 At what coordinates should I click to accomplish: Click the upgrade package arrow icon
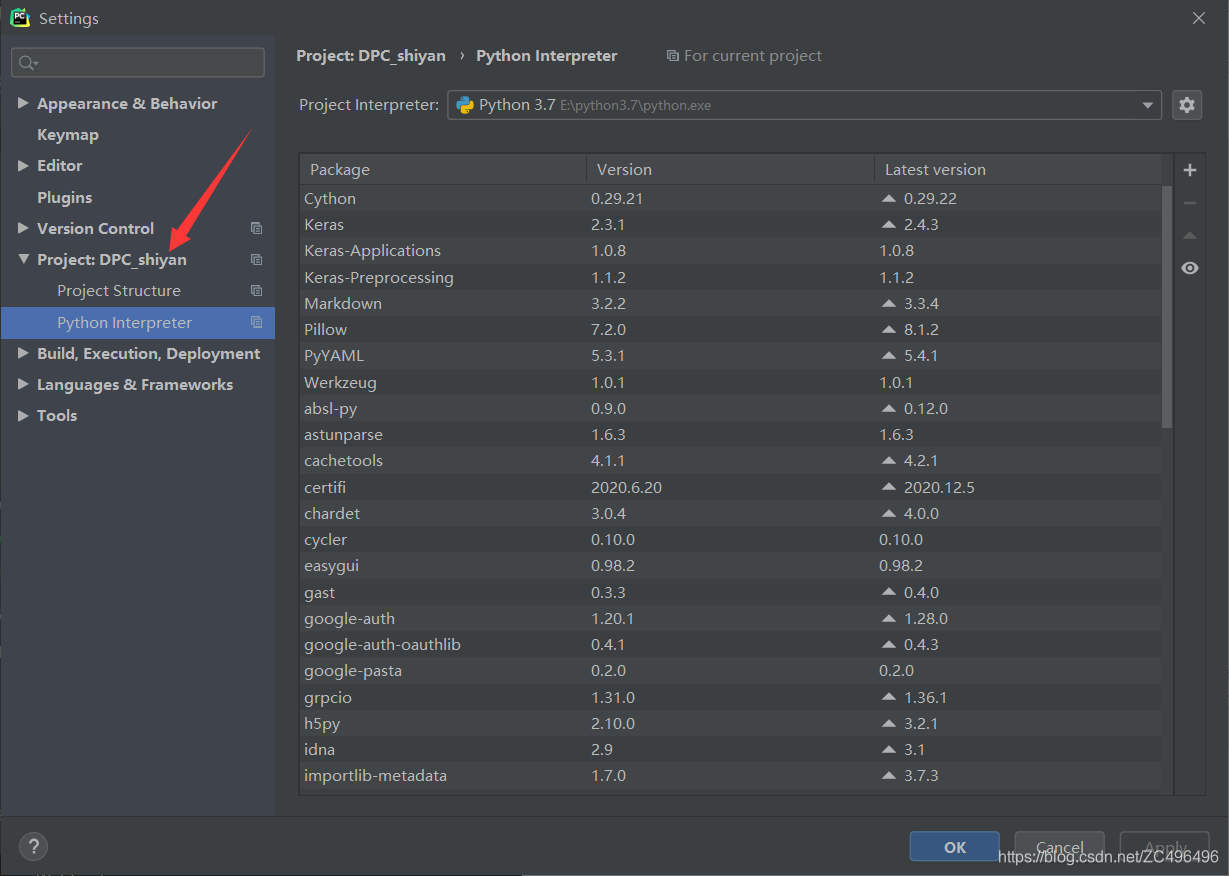coord(1189,236)
